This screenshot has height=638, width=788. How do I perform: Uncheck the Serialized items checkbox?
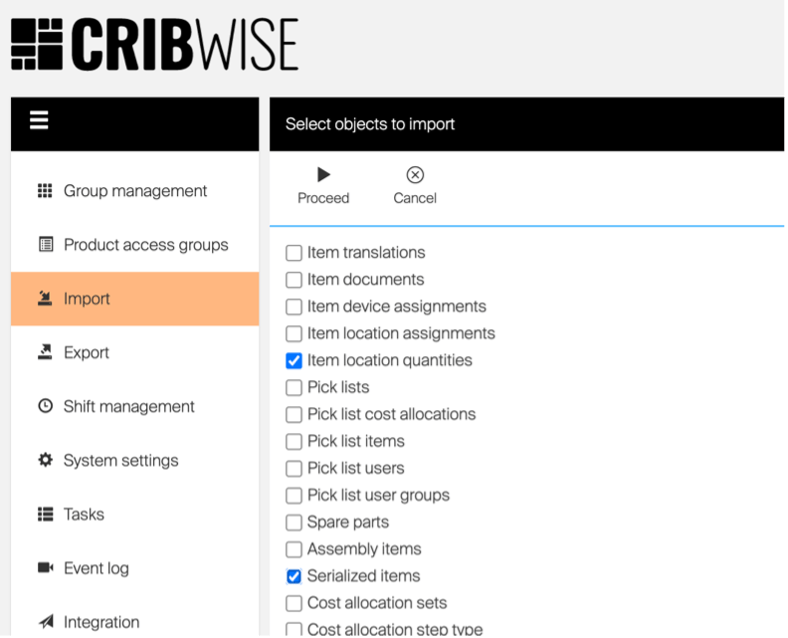point(294,577)
